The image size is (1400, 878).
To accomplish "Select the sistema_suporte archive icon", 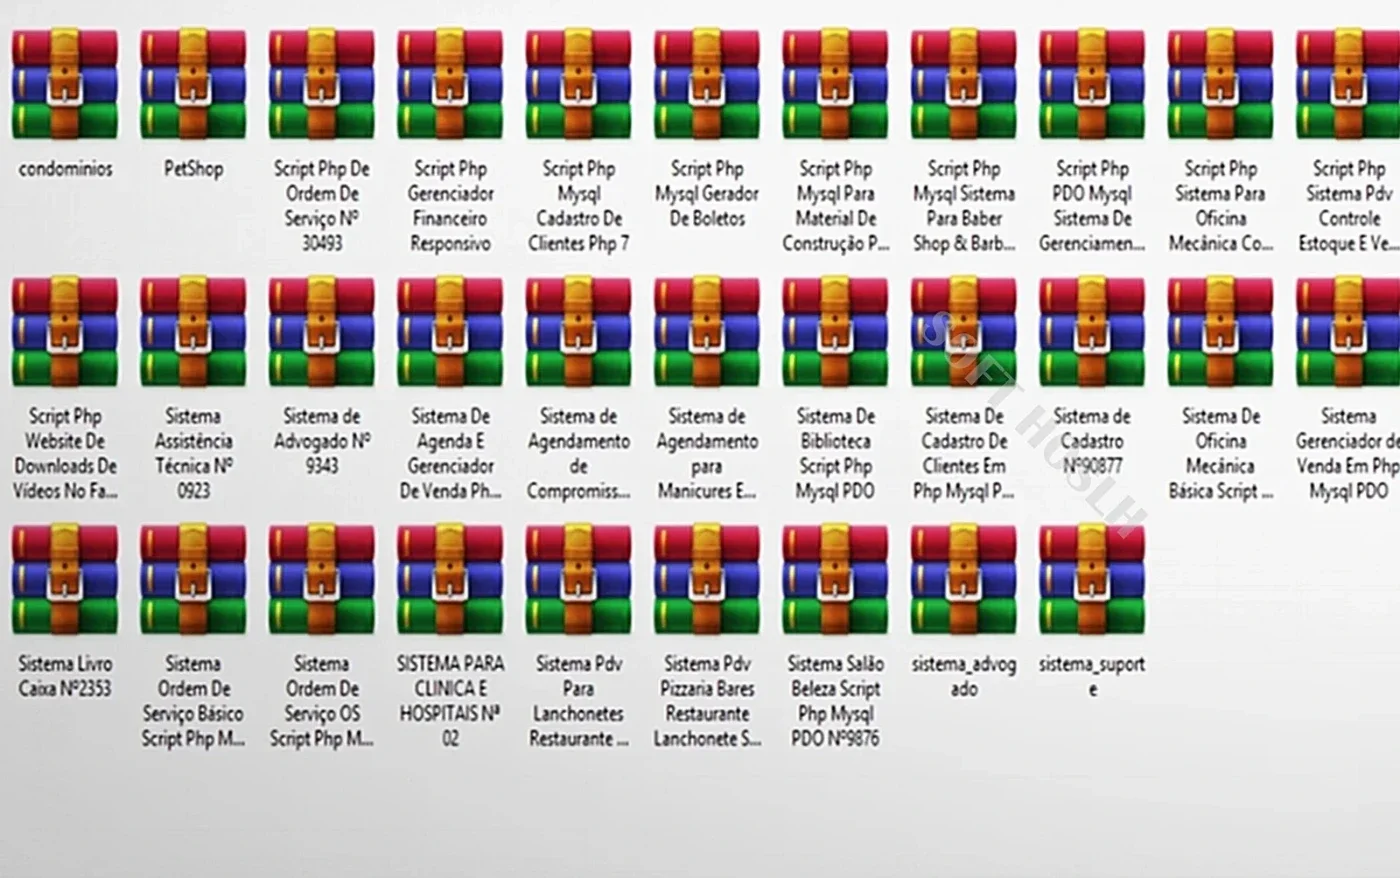I will pyautogui.click(x=1092, y=580).
